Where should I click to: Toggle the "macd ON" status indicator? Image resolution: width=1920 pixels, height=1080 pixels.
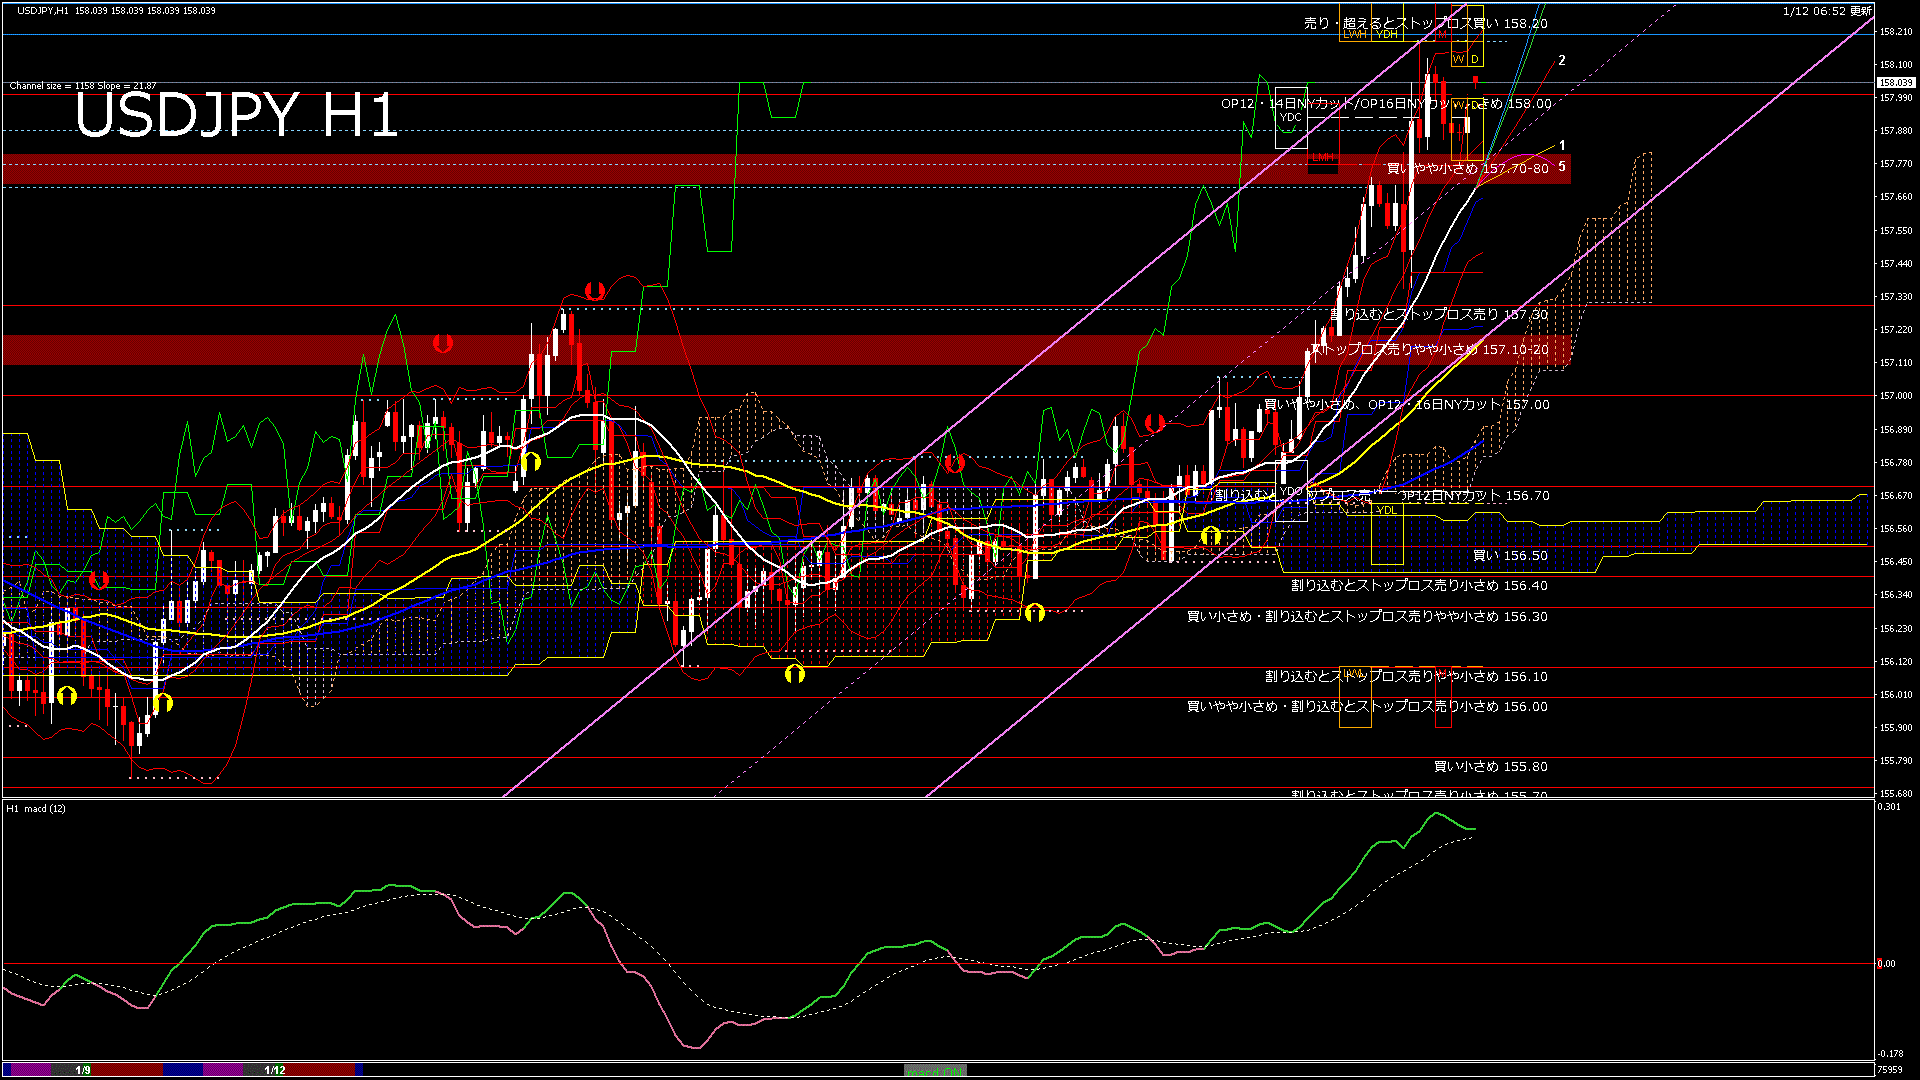point(935,1069)
